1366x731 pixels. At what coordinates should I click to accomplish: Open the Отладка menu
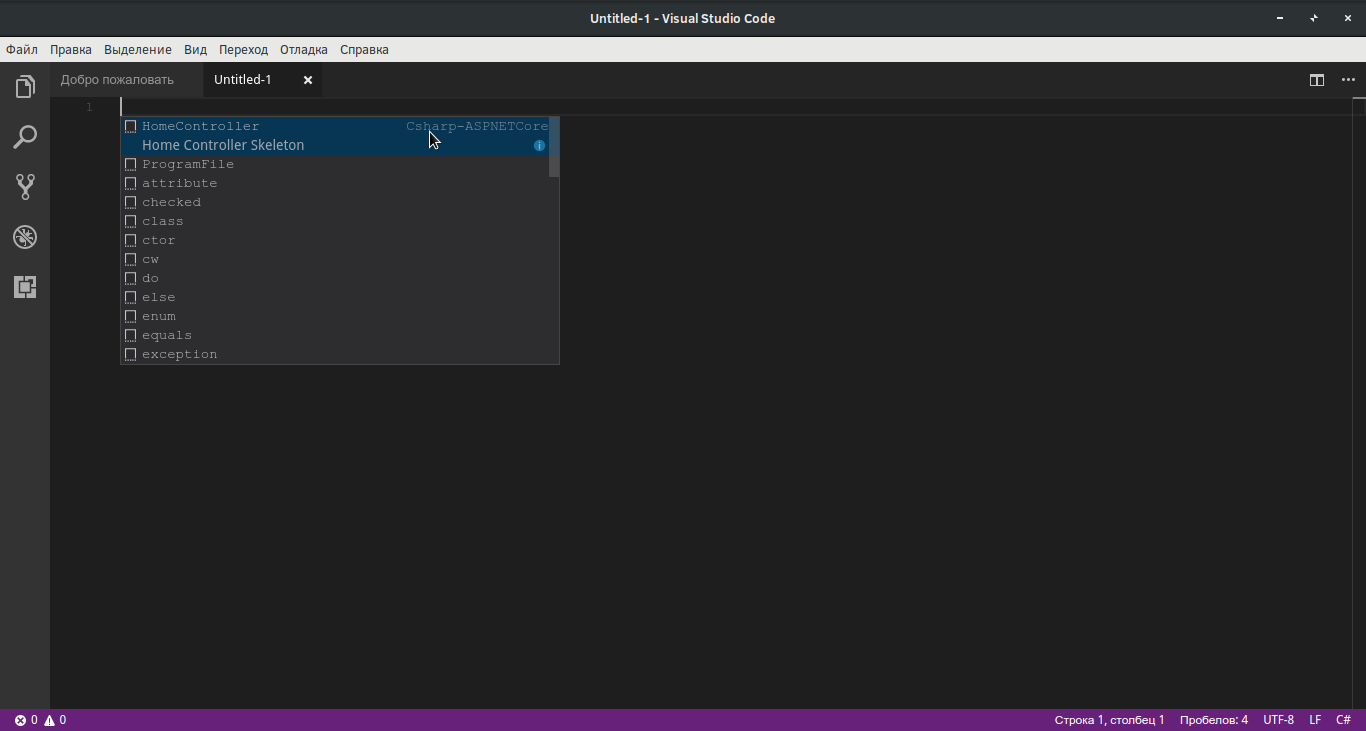tap(304, 49)
